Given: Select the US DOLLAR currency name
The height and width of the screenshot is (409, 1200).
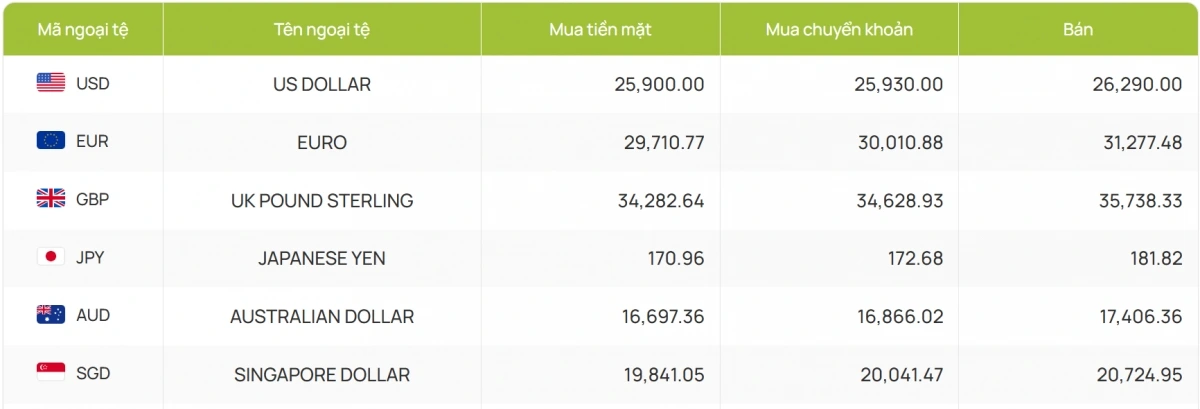Looking at the screenshot, I should coord(322,84).
